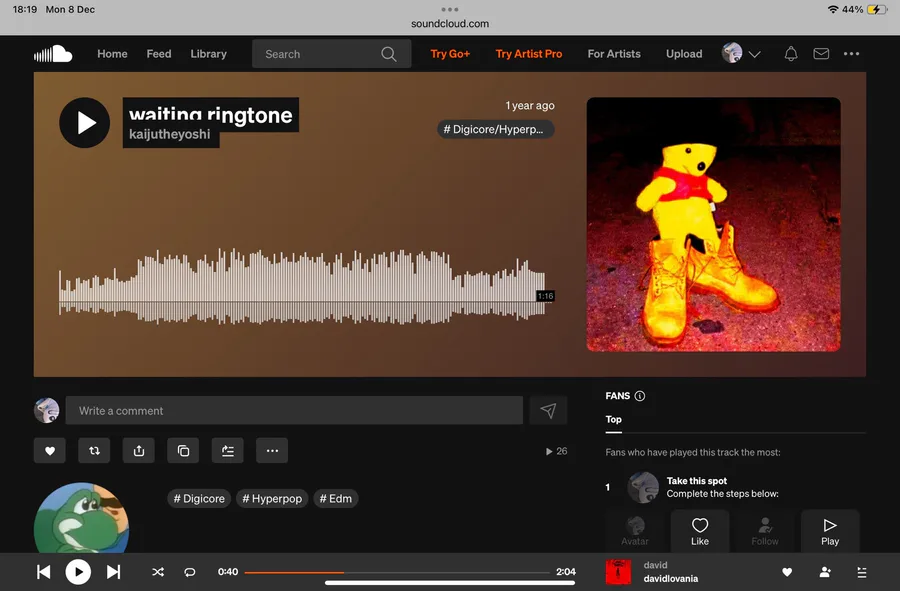Toggle repeat in the player bar
The width and height of the screenshot is (900, 591).
click(x=189, y=572)
